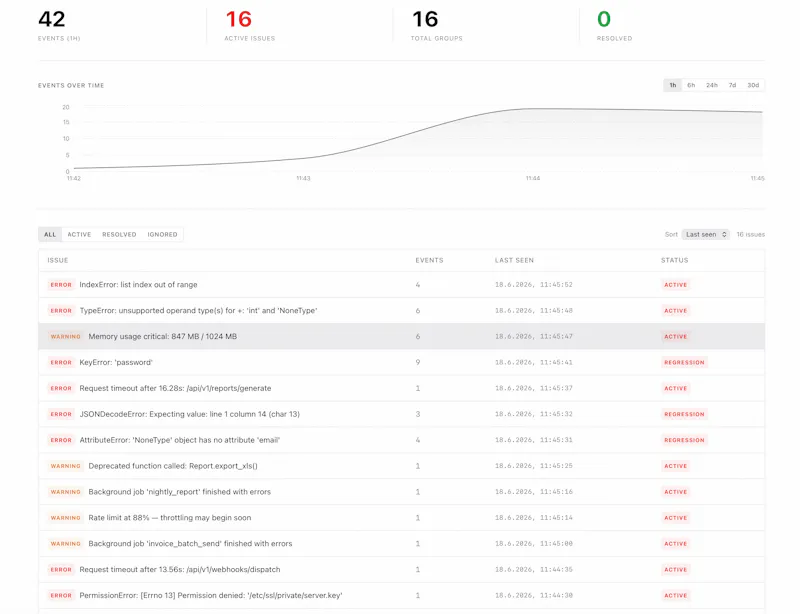Image resolution: width=800 pixels, height=614 pixels.
Task: Click event count 9 on KeyError row
Action: 418,362
